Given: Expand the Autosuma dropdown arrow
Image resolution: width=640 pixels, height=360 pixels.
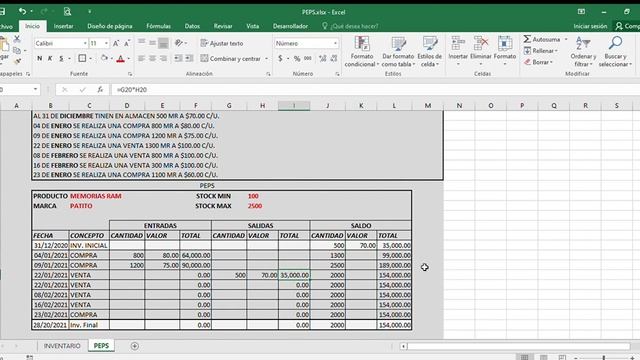Looking at the screenshot, I should pyautogui.click(x=566, y=39).
